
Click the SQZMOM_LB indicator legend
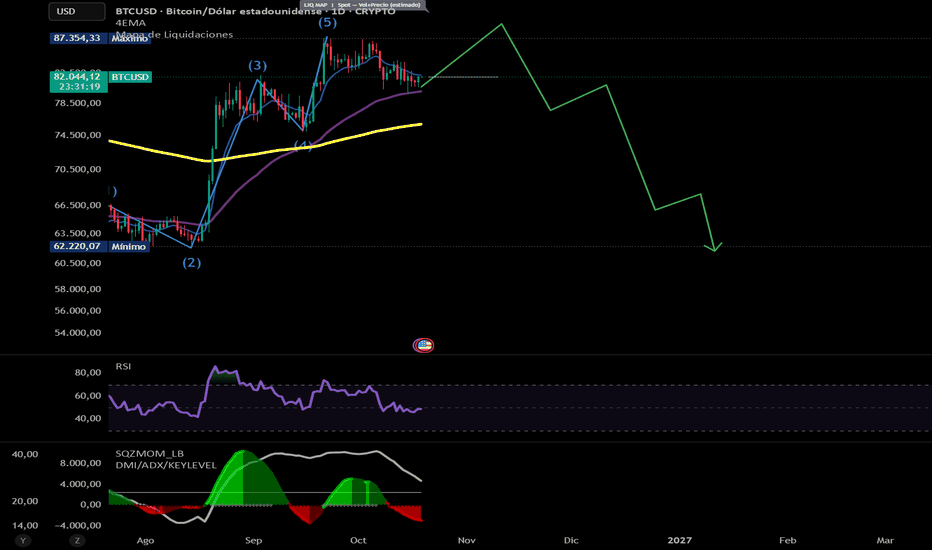150,454
